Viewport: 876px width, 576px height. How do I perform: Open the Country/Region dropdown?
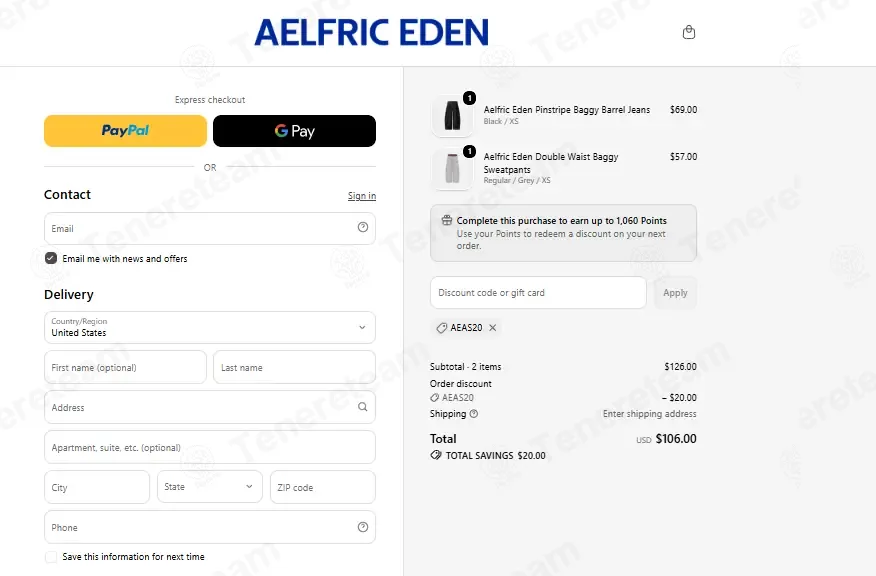[210, 327]
